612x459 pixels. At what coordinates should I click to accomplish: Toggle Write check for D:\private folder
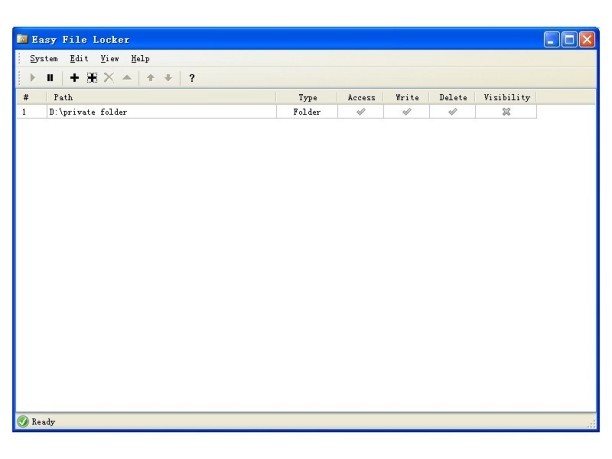click(x=407, y=112)
